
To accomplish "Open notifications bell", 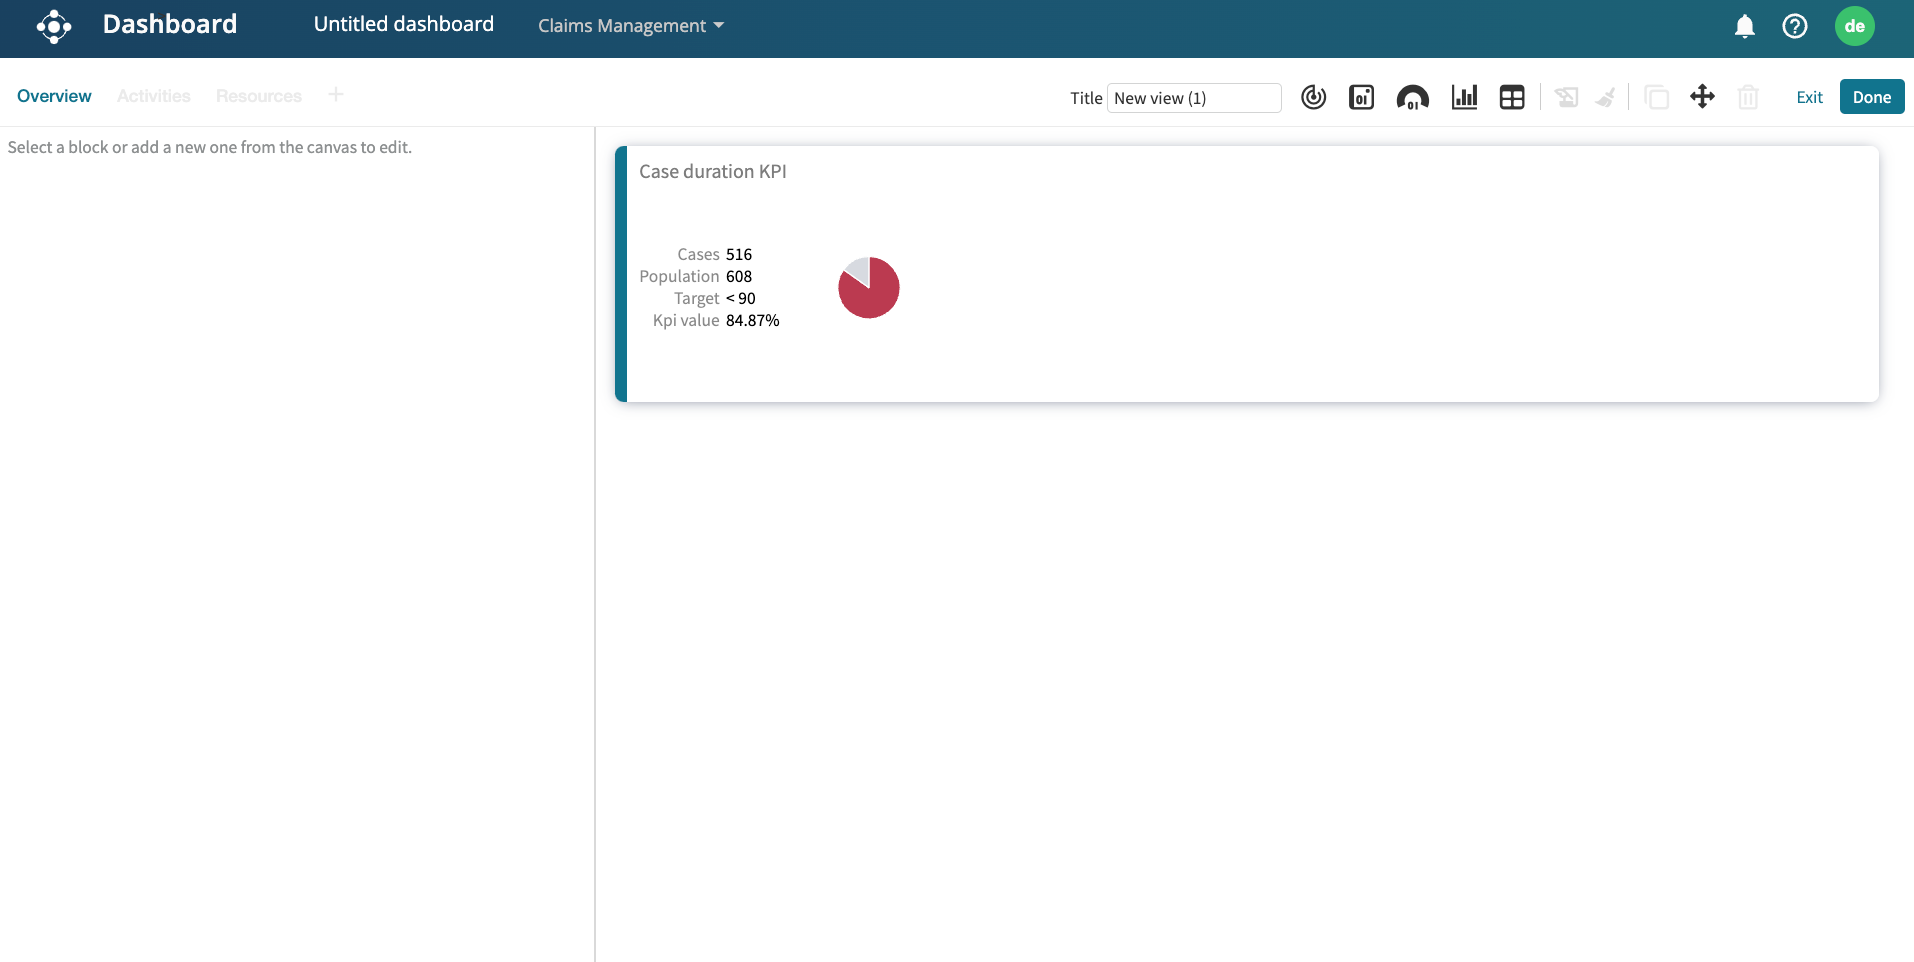I will (x=1744, y=27).
